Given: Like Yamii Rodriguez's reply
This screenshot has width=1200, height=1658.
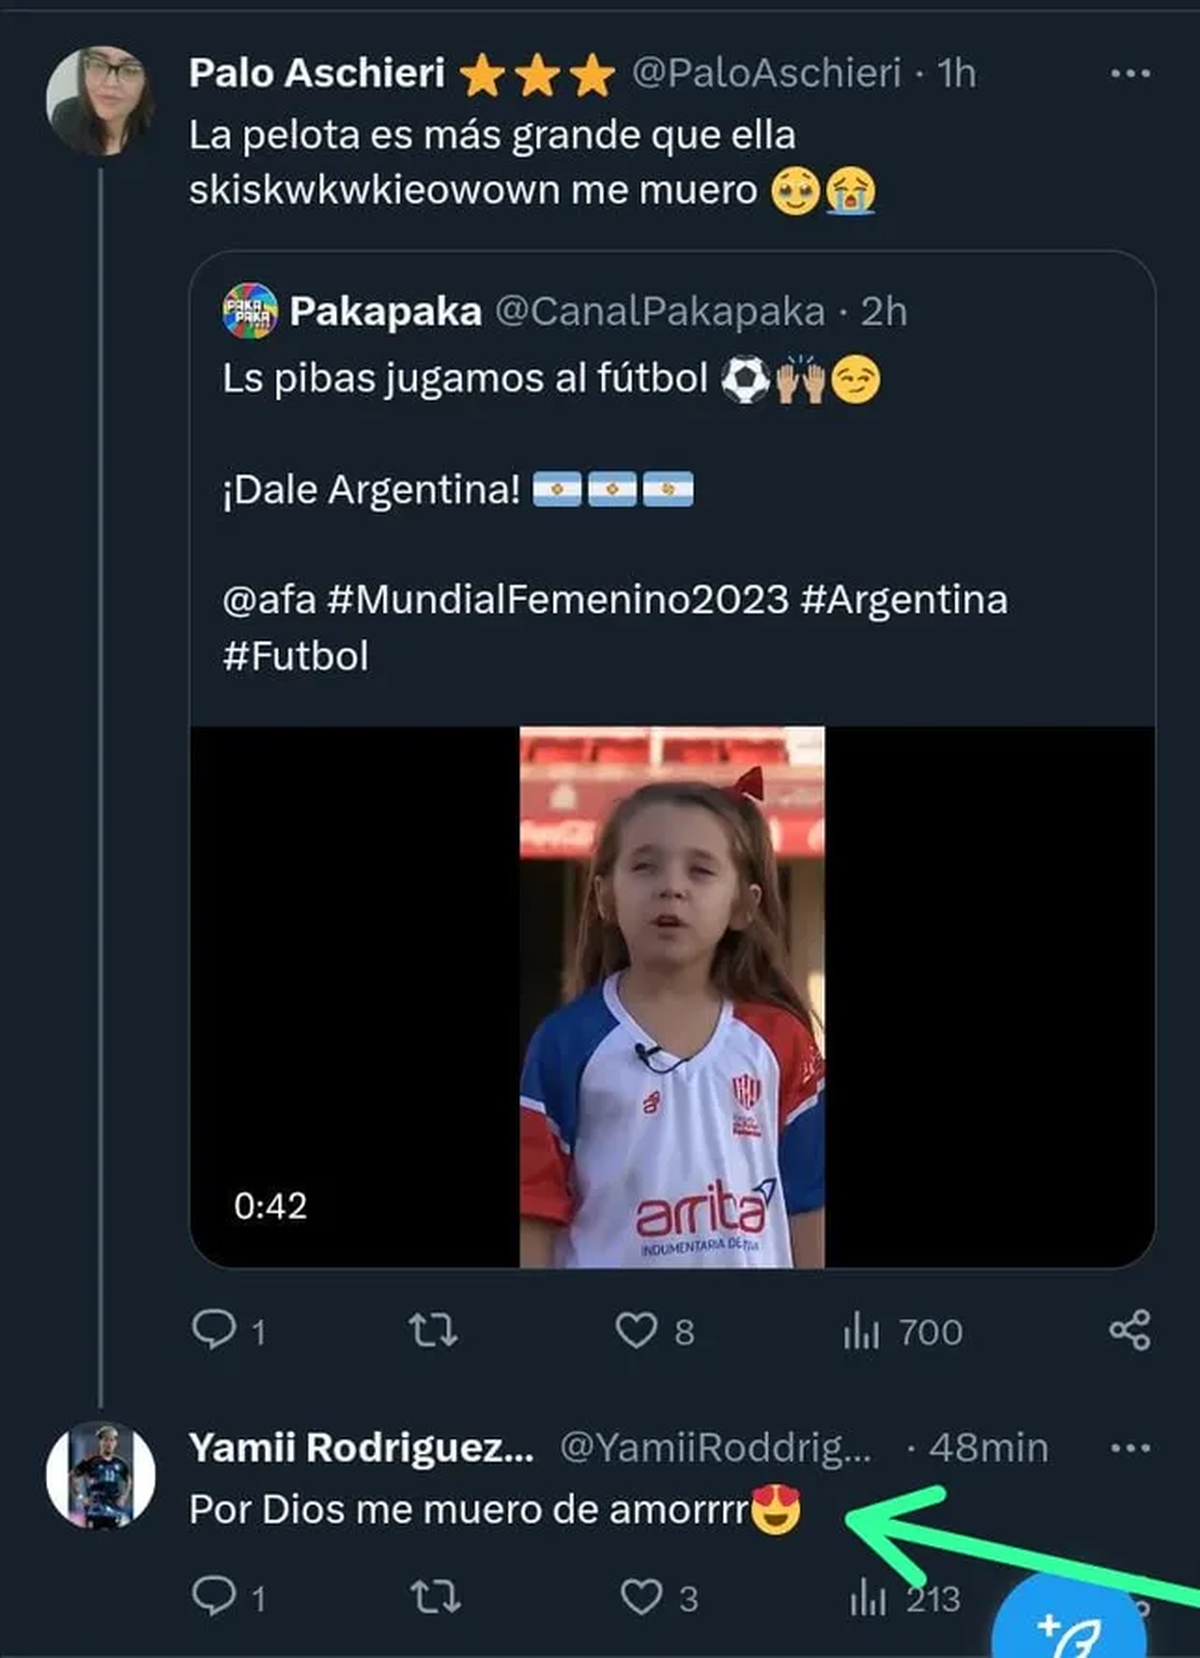Looking at the screenshot, I should [641, 1597].
